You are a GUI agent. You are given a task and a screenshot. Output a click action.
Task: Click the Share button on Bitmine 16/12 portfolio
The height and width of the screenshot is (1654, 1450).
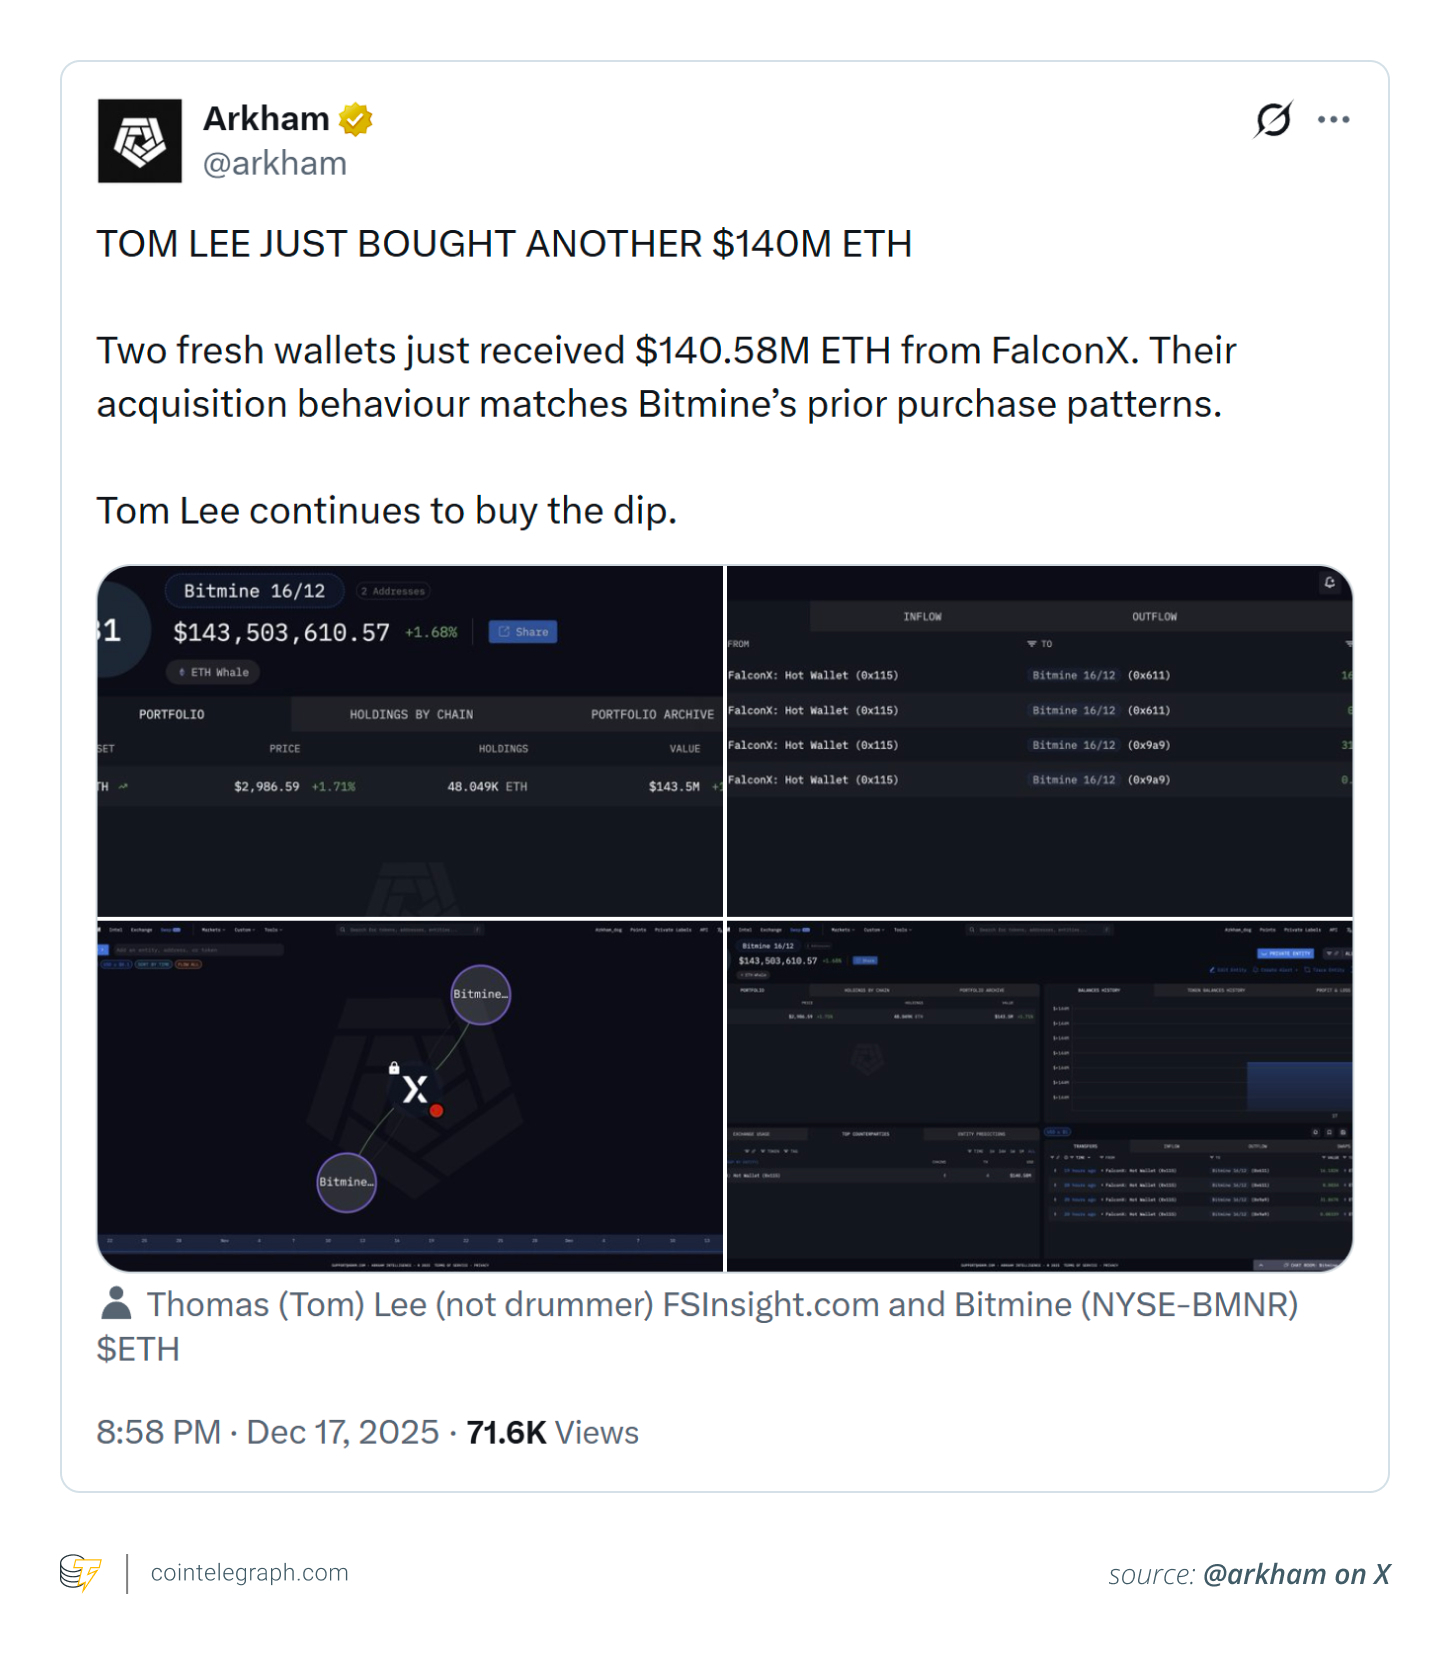tap(523, 632)
